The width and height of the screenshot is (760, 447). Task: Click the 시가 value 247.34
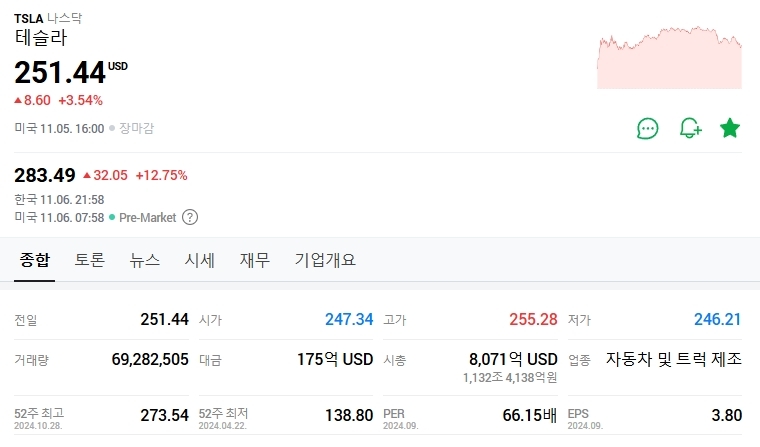[349, 319]
